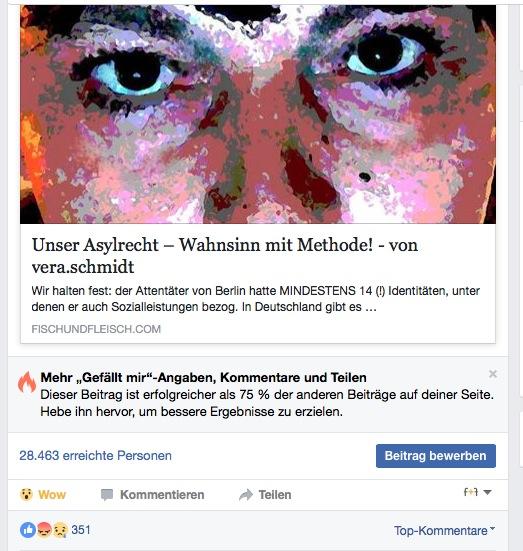The height and width of the screenshot is (551, 523).
Task: Click the page identity icon beside Teilen
Action: tap(471, 492)
